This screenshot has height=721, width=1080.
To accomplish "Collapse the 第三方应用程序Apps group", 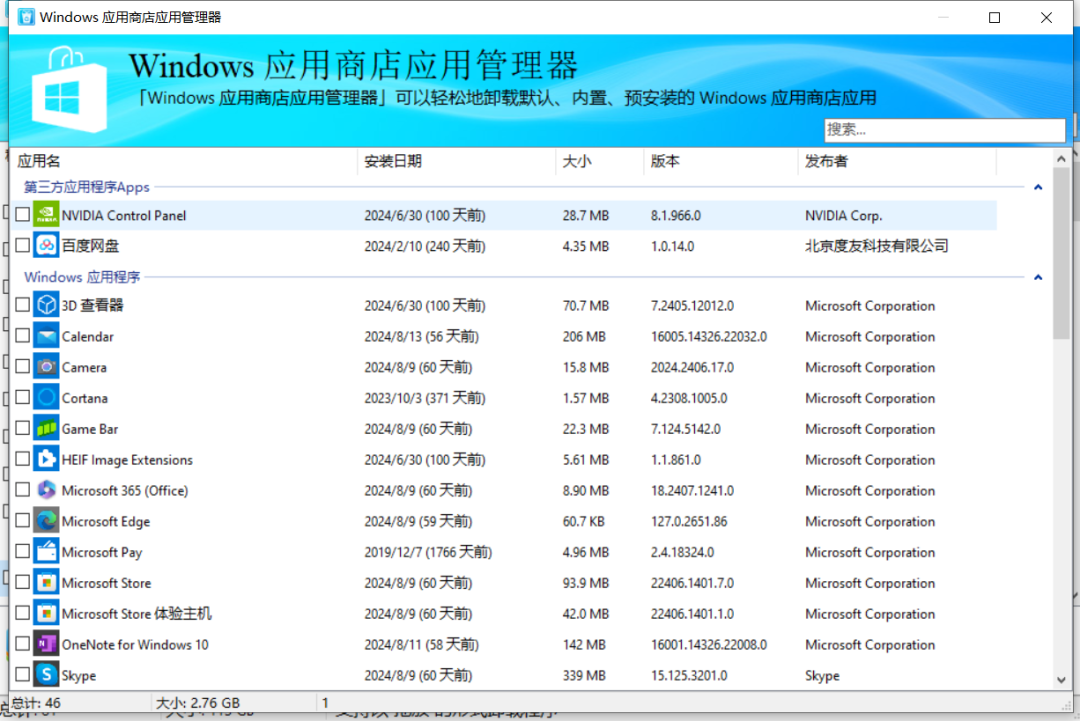I will 1038,187.
